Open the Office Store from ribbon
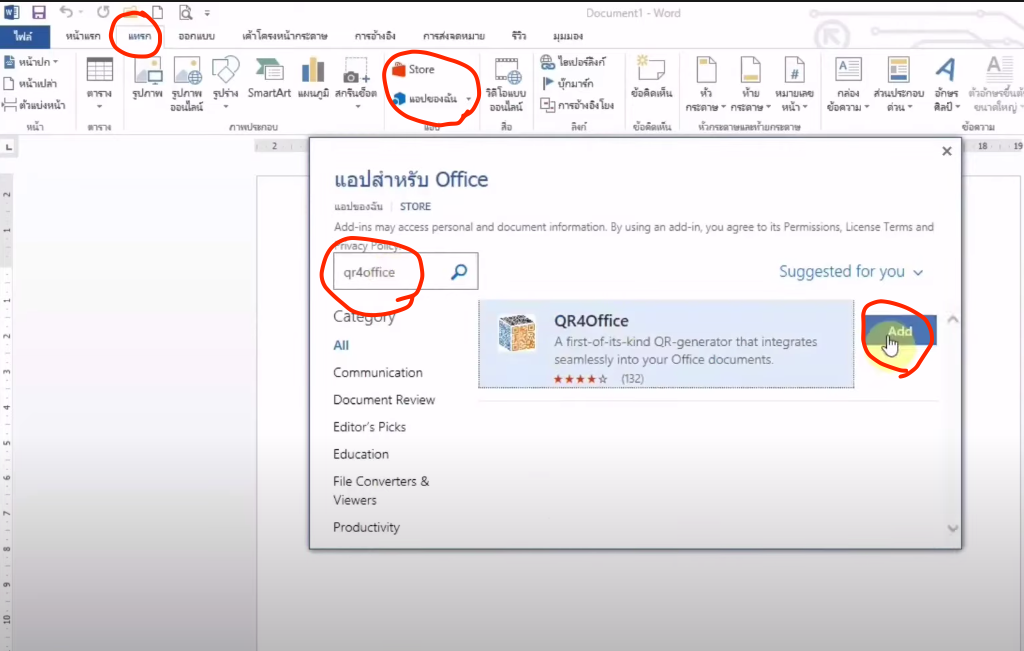 click(413, 69)
